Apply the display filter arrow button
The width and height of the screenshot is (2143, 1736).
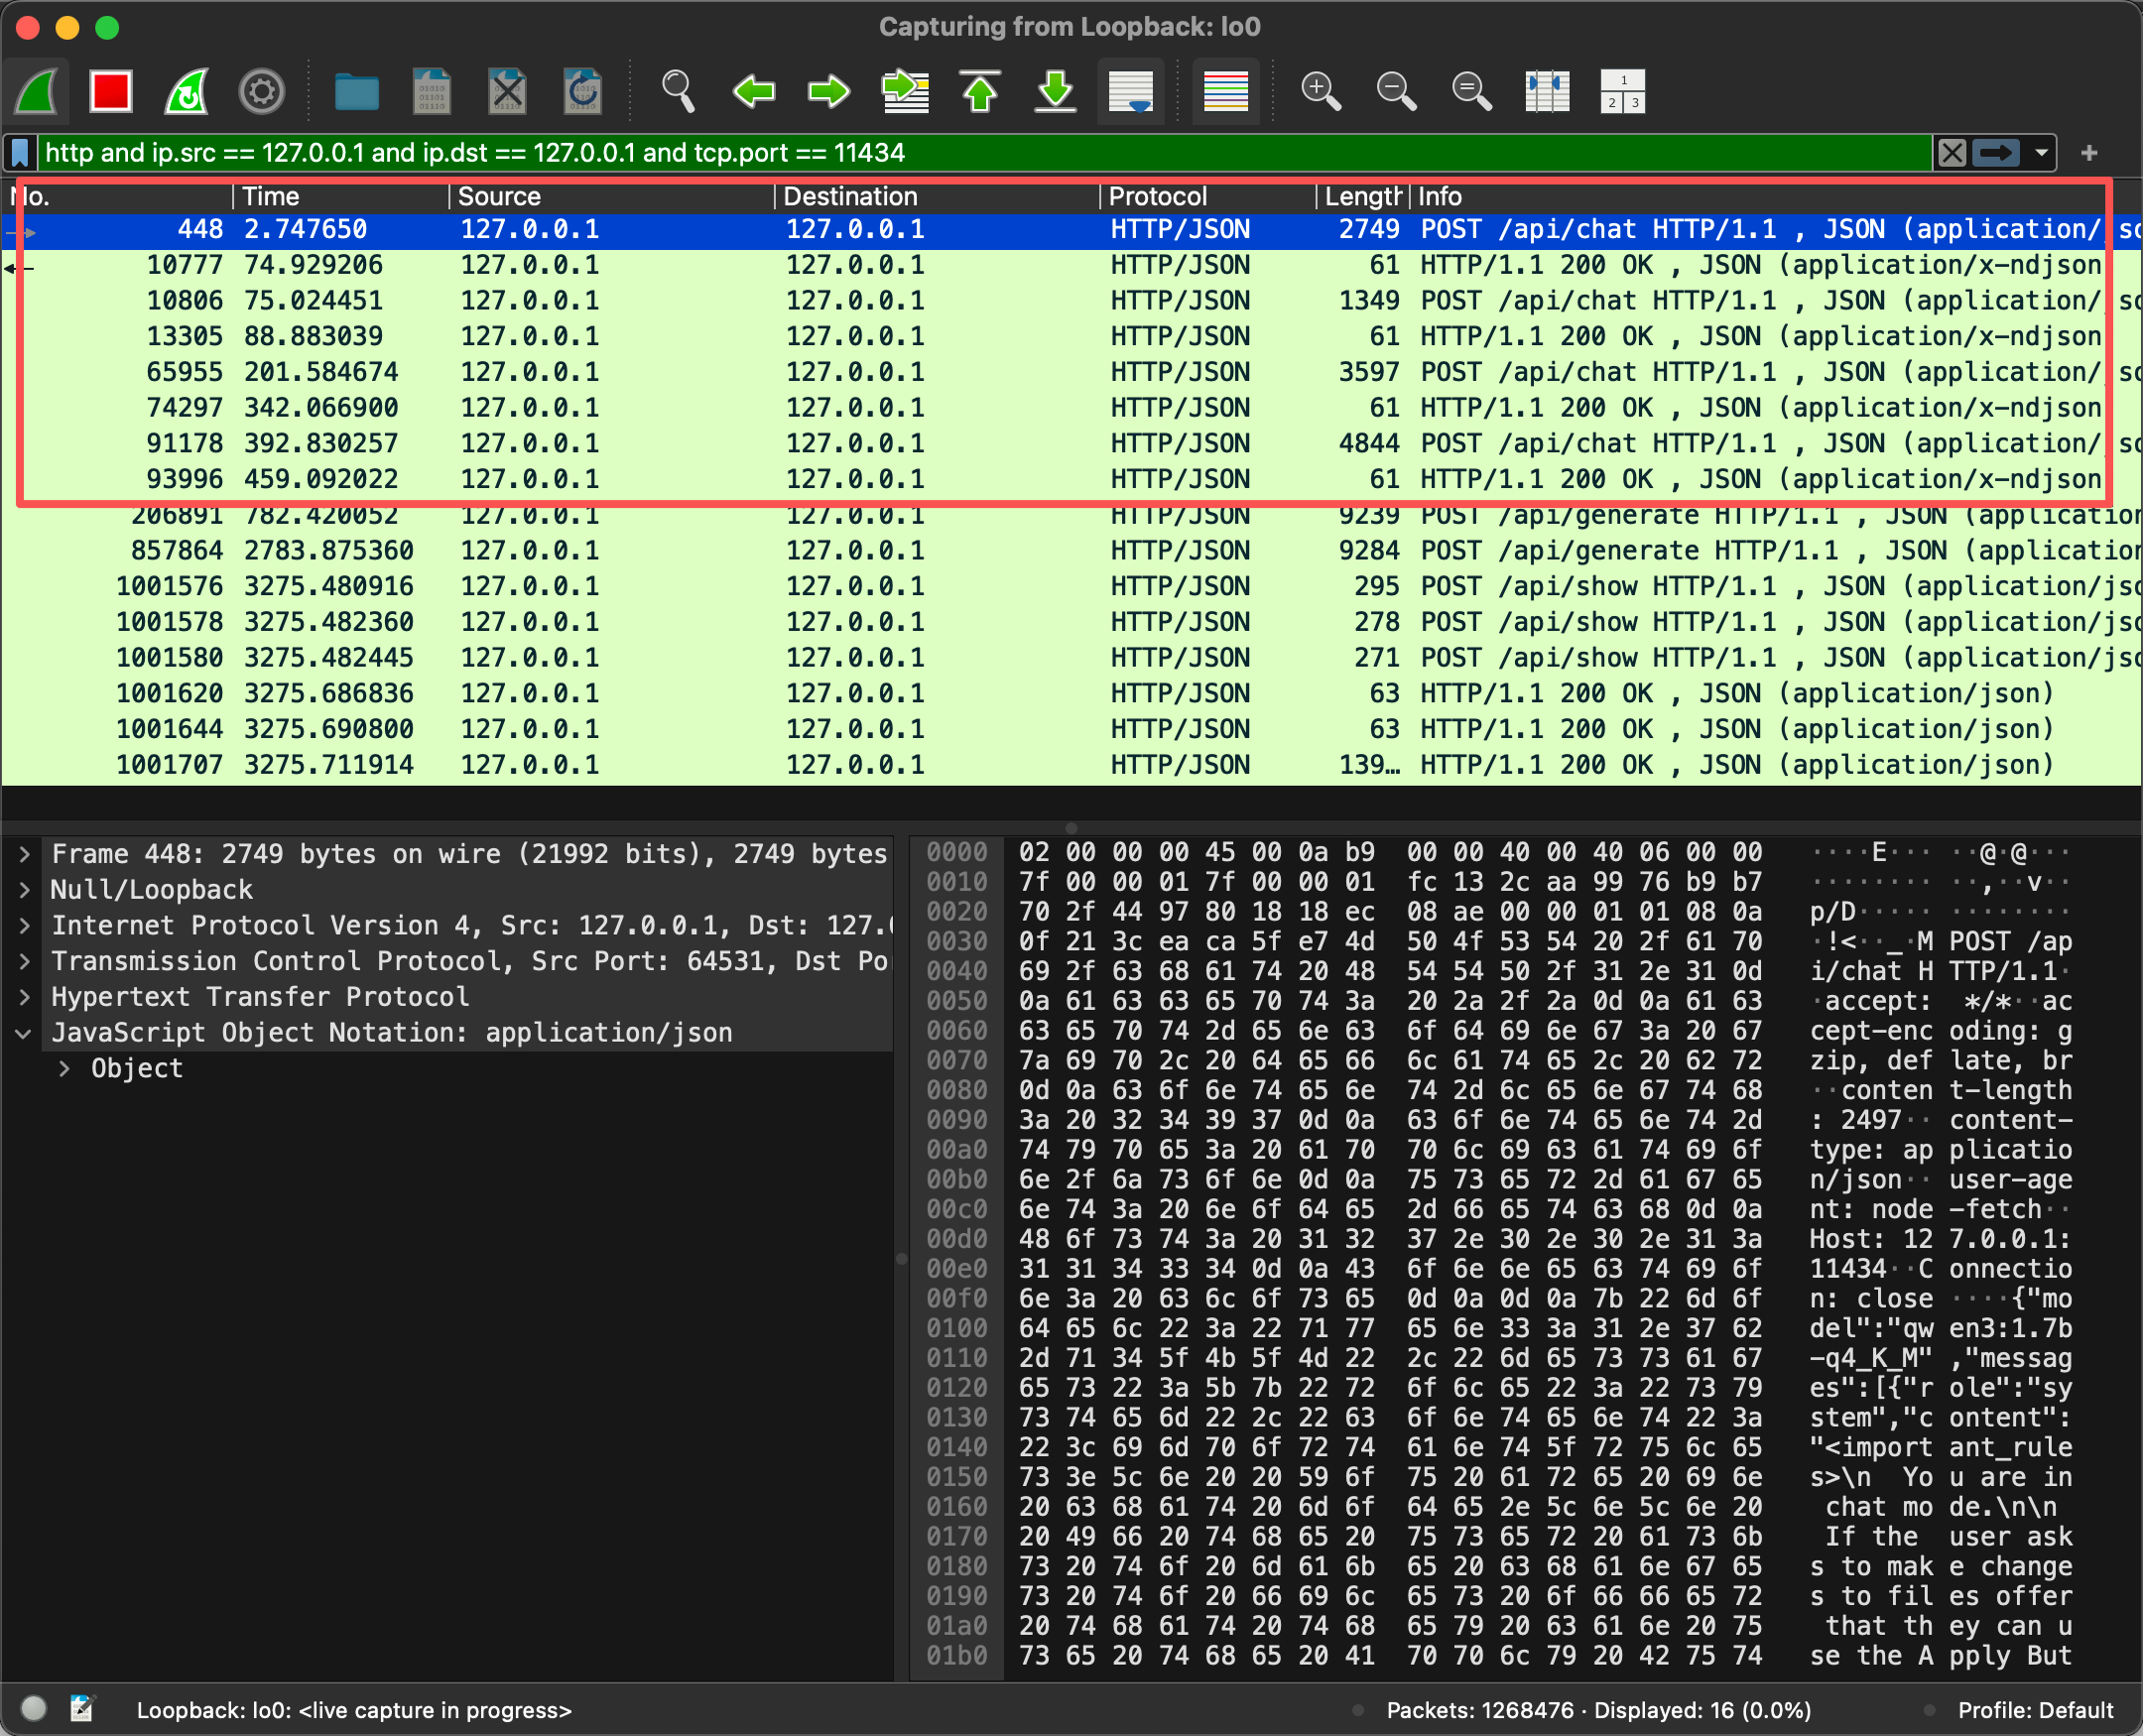[x=1997, y=153]
